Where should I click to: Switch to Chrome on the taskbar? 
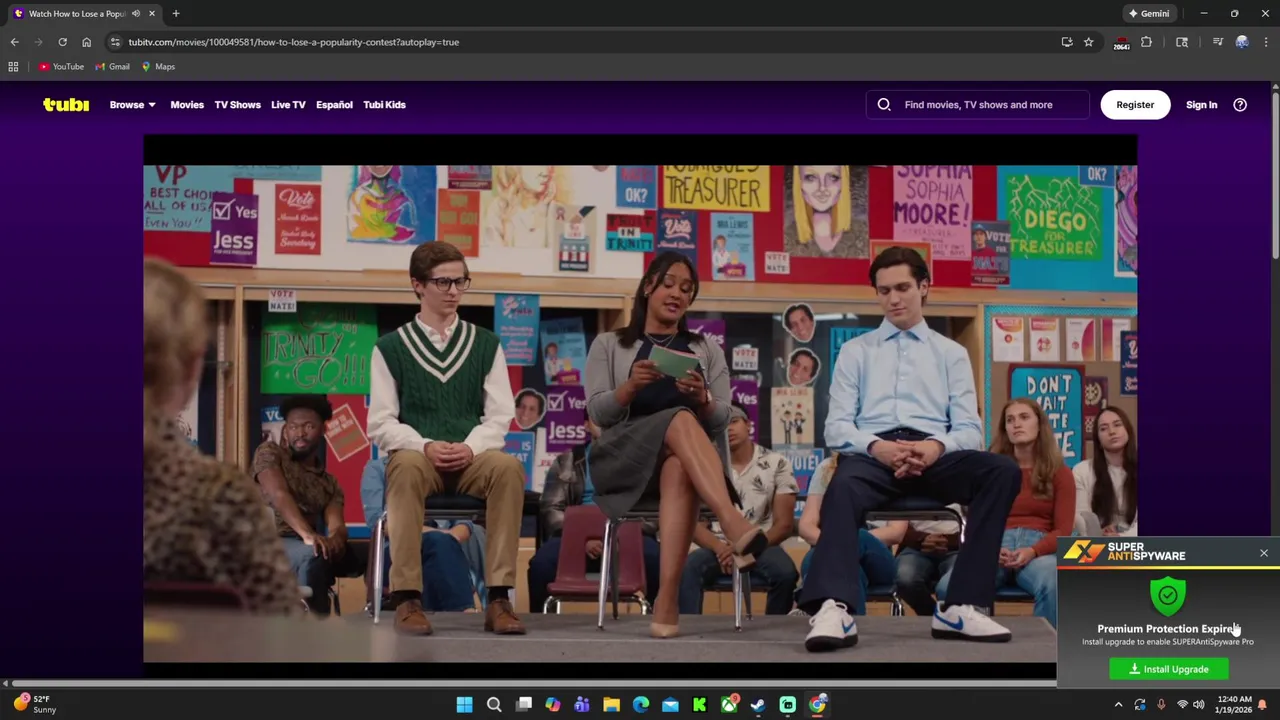817,705
